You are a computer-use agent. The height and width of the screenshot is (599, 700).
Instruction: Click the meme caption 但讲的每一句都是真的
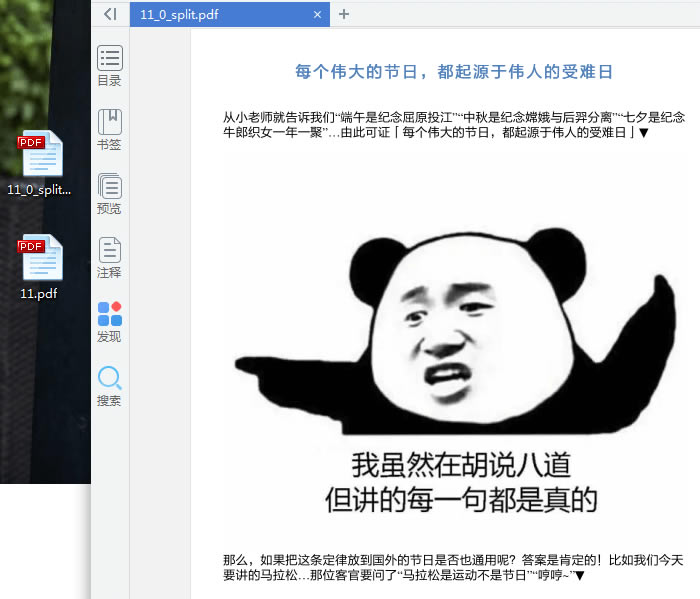point(460,498)
